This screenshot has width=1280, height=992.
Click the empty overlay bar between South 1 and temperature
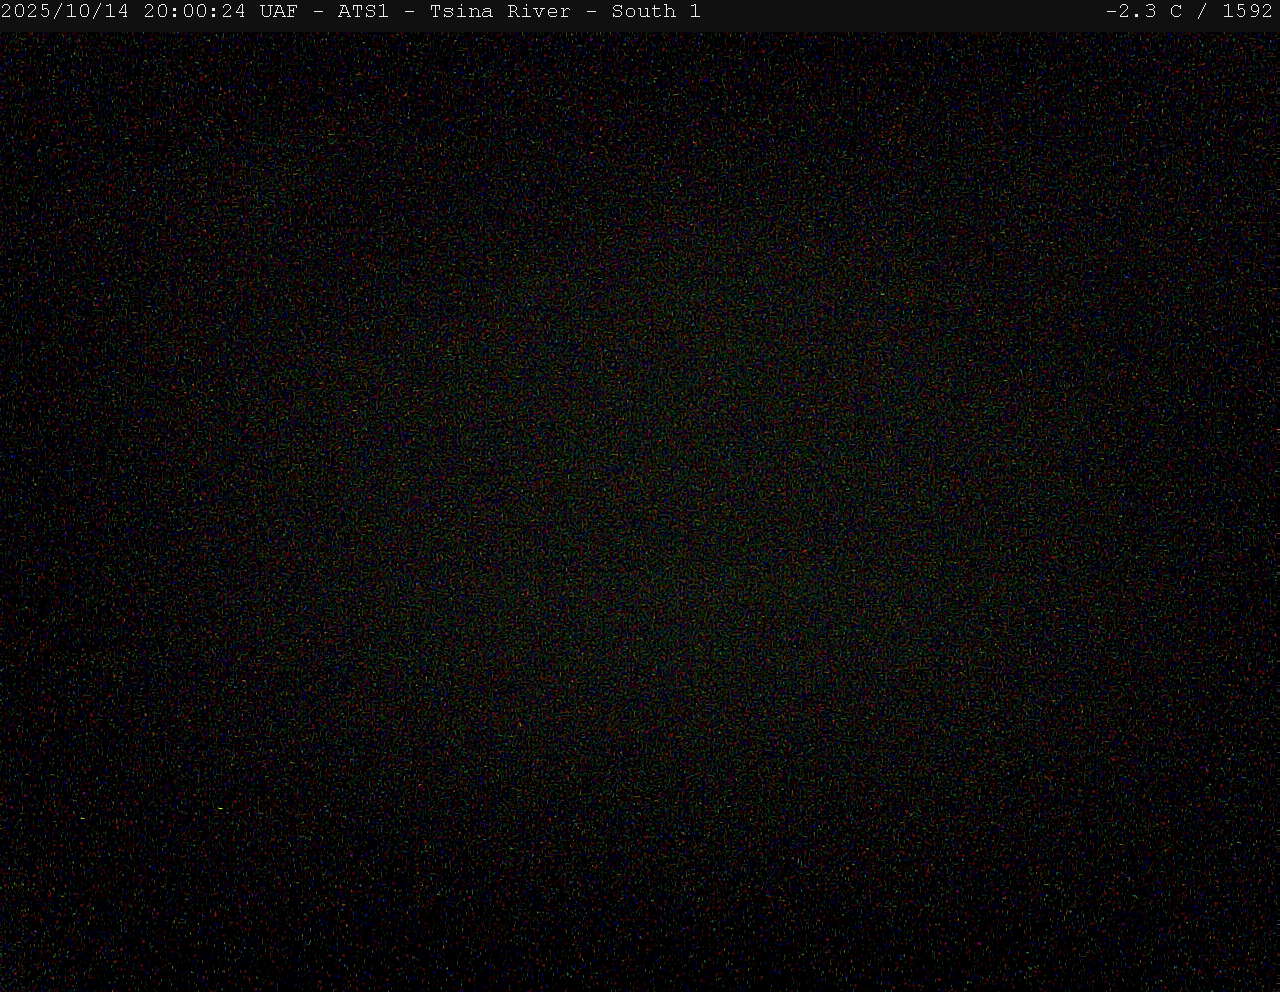[900, 12]
